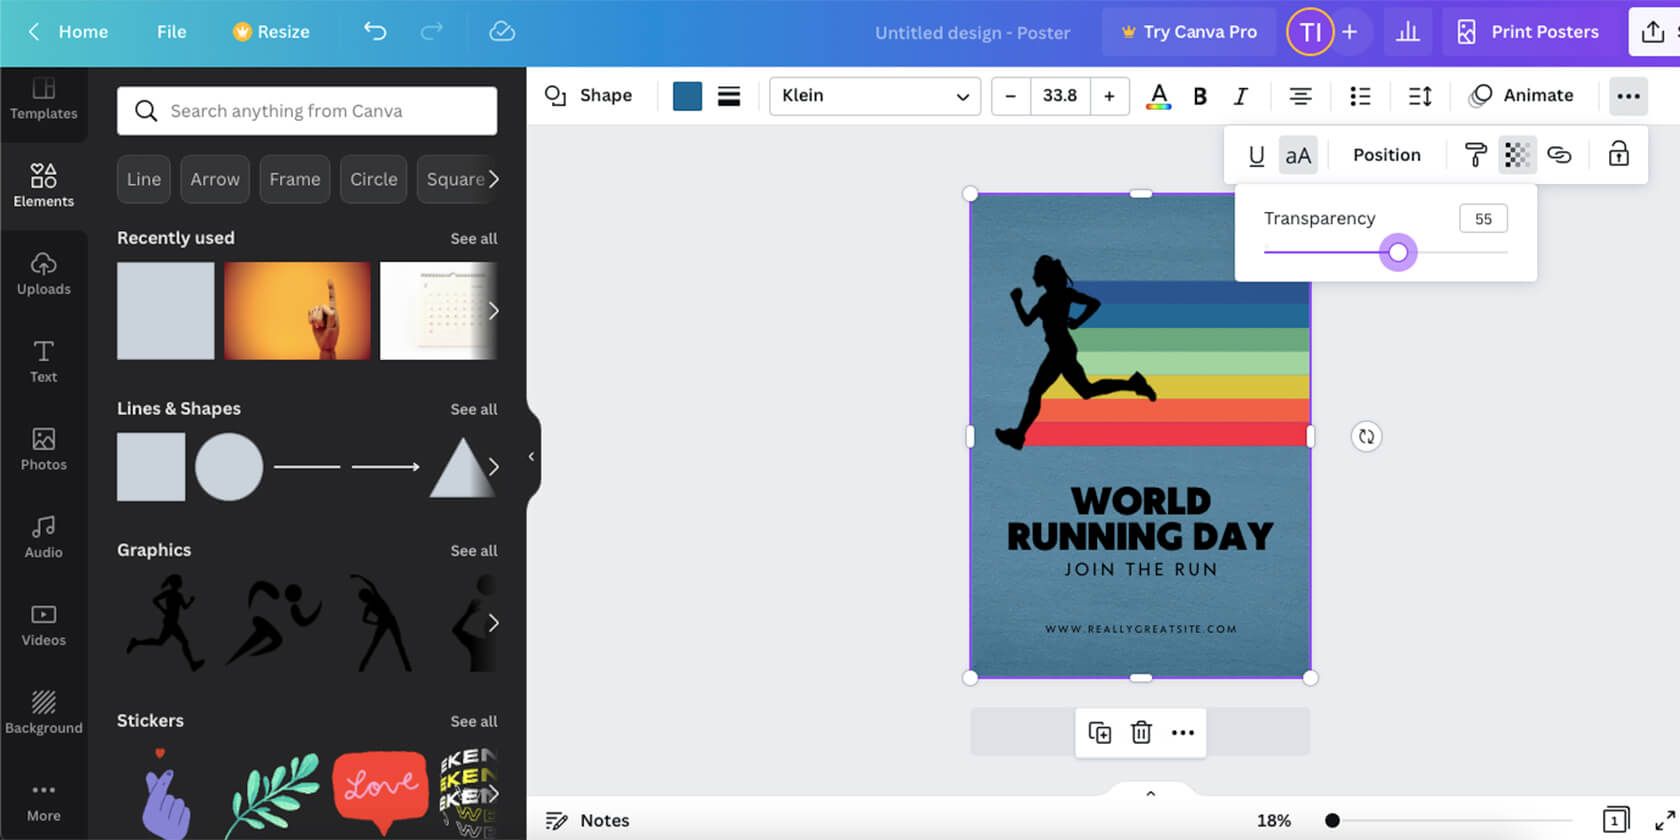Click the link icon in toolbar popup
The width and height of the screenshot is (1680, 840).
pos(1559,155)
